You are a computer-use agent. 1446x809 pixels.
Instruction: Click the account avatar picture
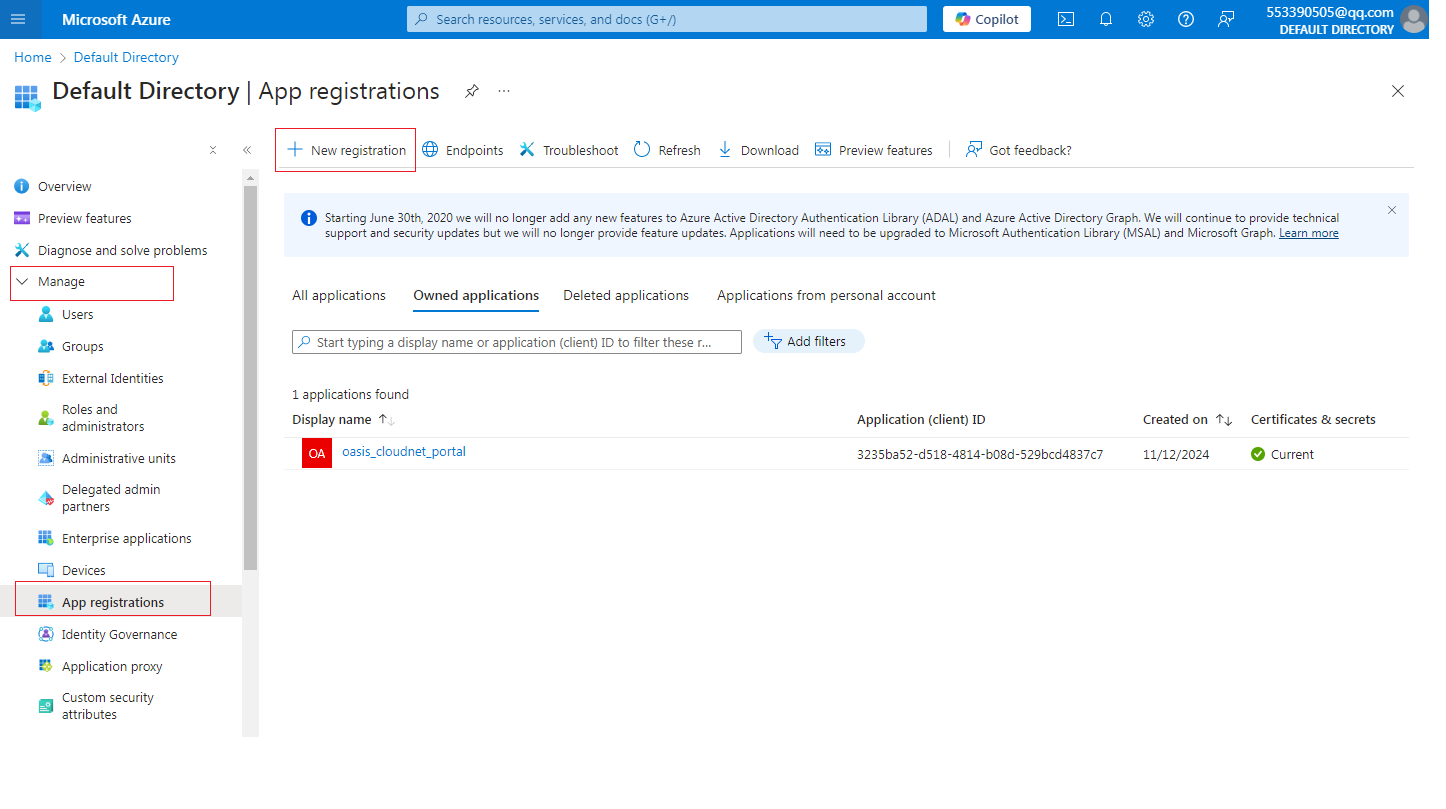[x=1414, y=19]
